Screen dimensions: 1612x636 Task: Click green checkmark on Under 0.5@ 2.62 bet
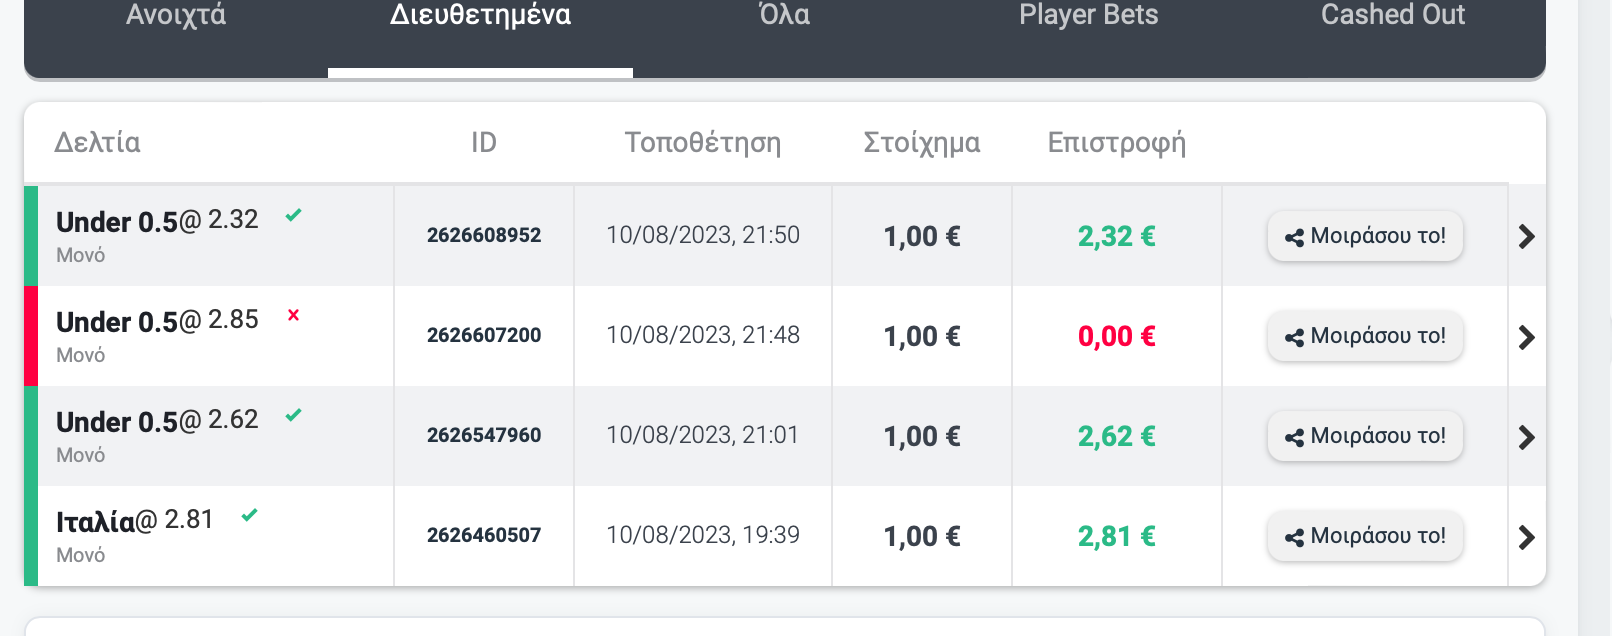[x=293, y=415]
